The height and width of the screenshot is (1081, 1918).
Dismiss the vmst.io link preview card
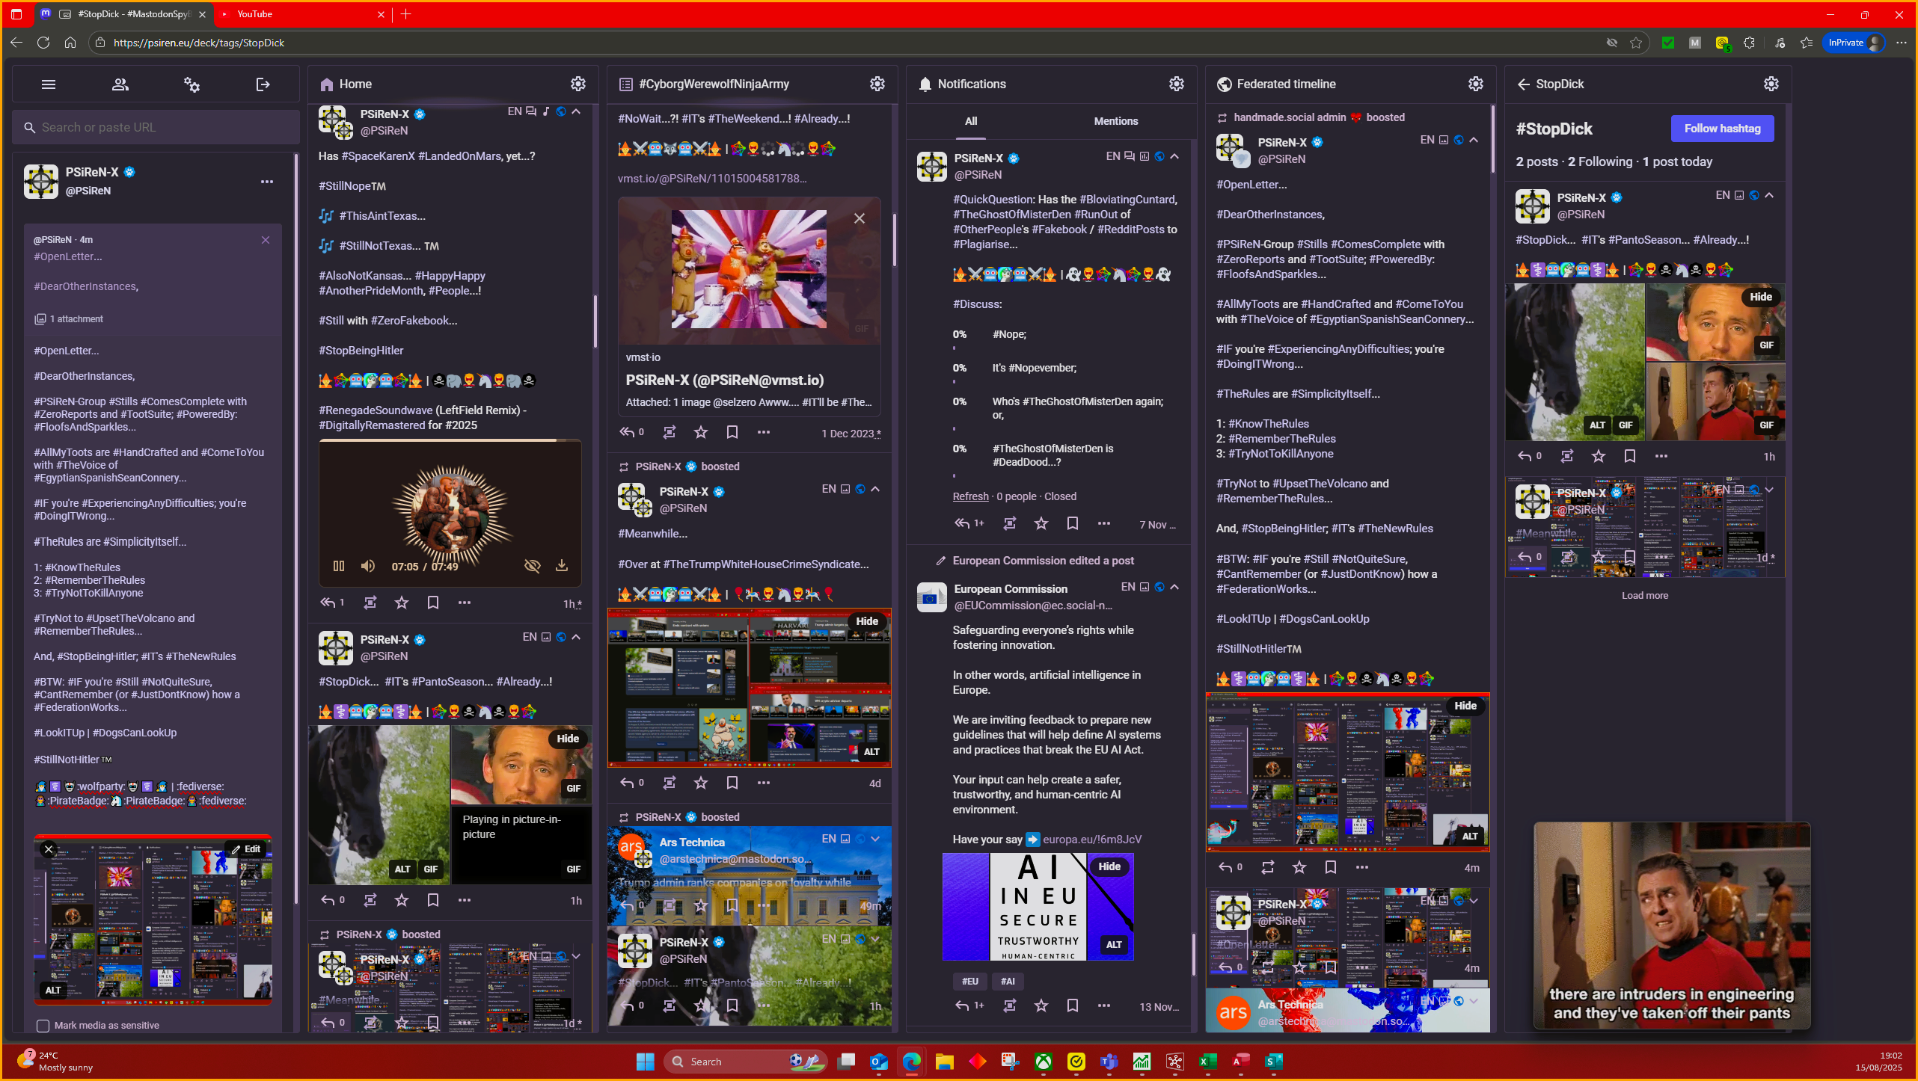pos(859,218)
